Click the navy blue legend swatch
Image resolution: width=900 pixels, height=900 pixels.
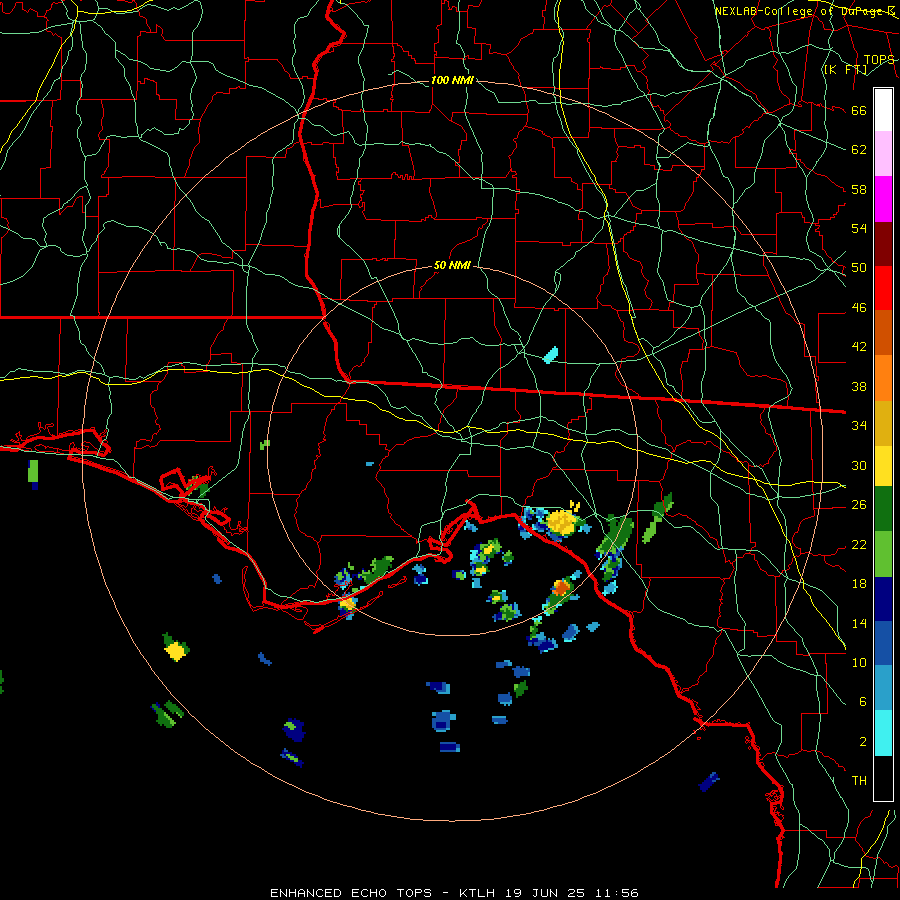click(883, 599)
